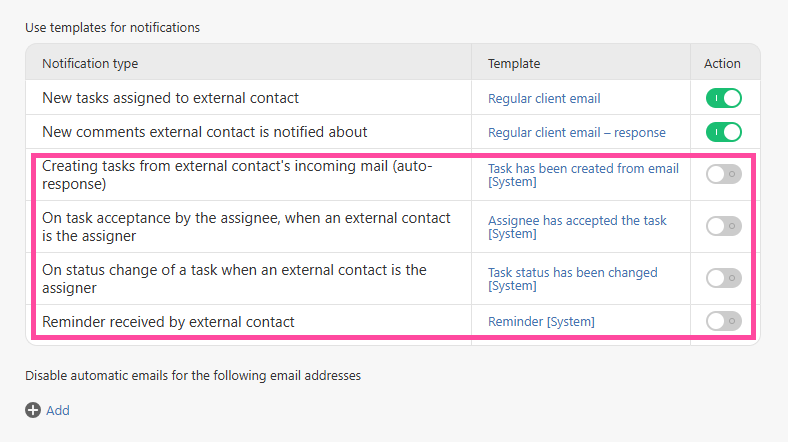788x442 pixels.
Task: Click the Notification type column header
Action: [90, 64]
